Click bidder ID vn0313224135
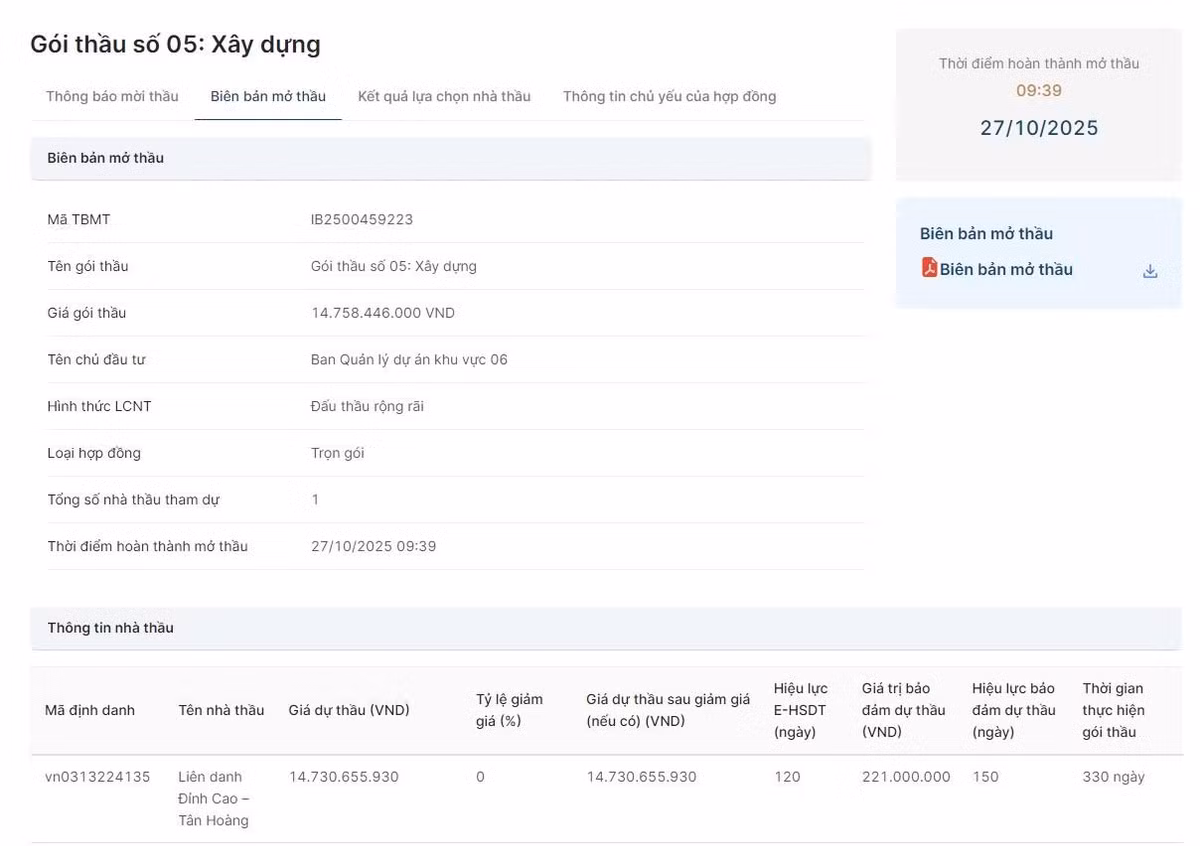This screenshot has width=1200, height=846. [x=97, y=777]
